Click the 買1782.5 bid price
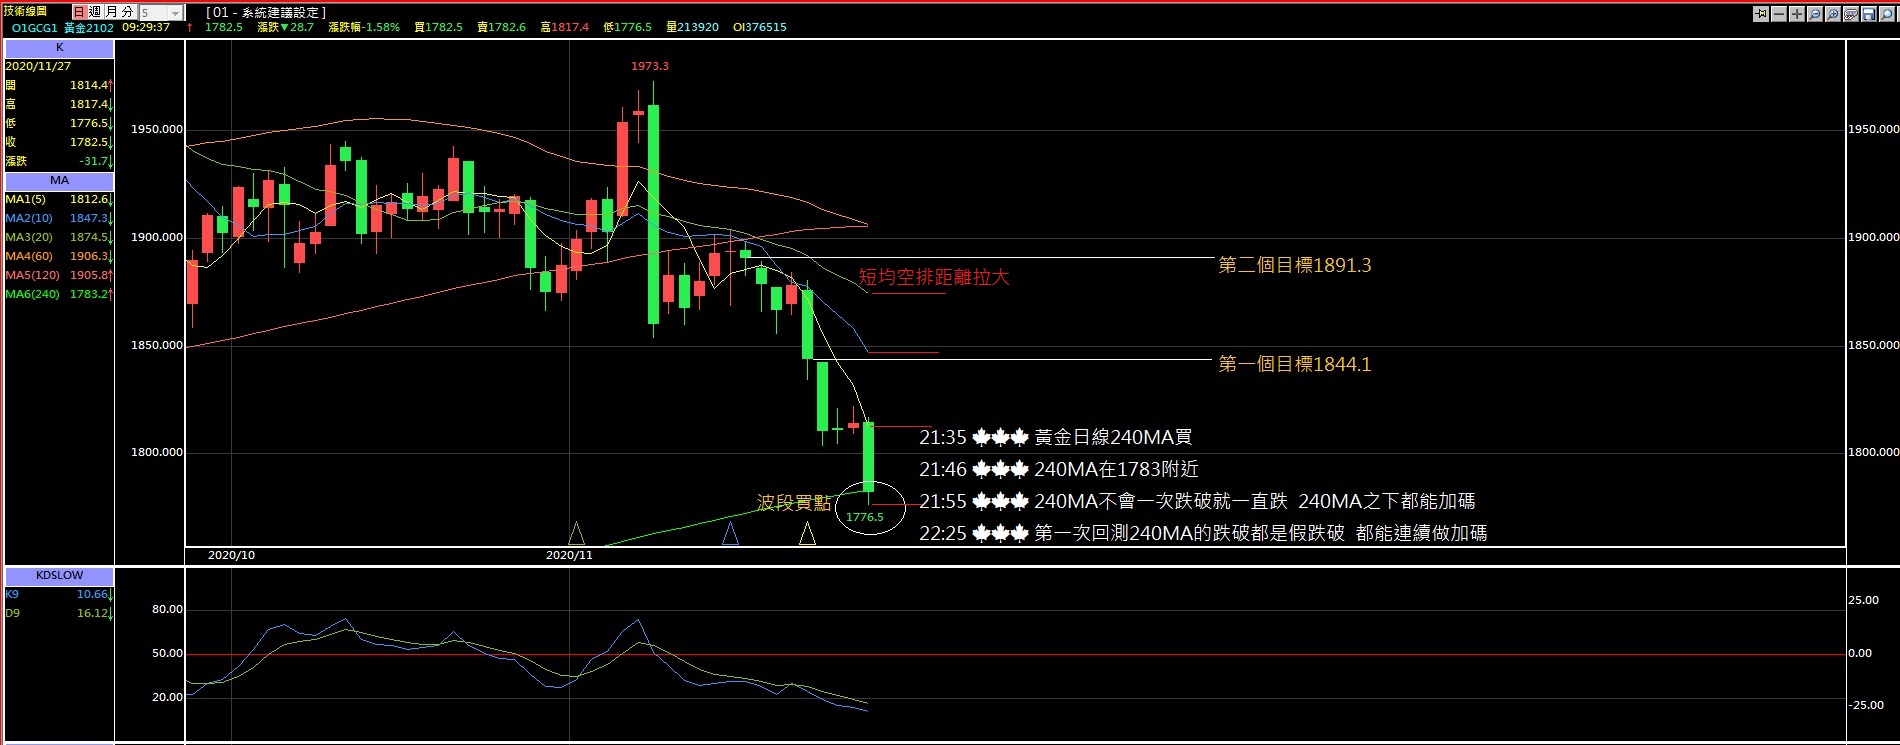Screen dimensions: 1900x745 click(438, 28)
